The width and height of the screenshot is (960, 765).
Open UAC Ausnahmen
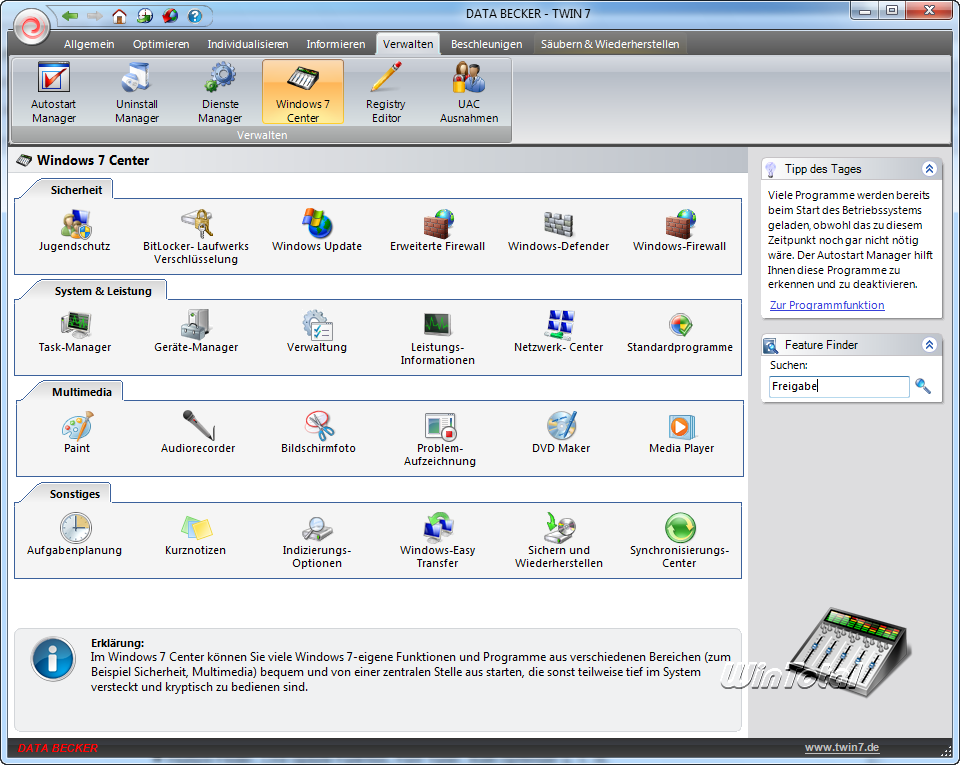point(469,92)
